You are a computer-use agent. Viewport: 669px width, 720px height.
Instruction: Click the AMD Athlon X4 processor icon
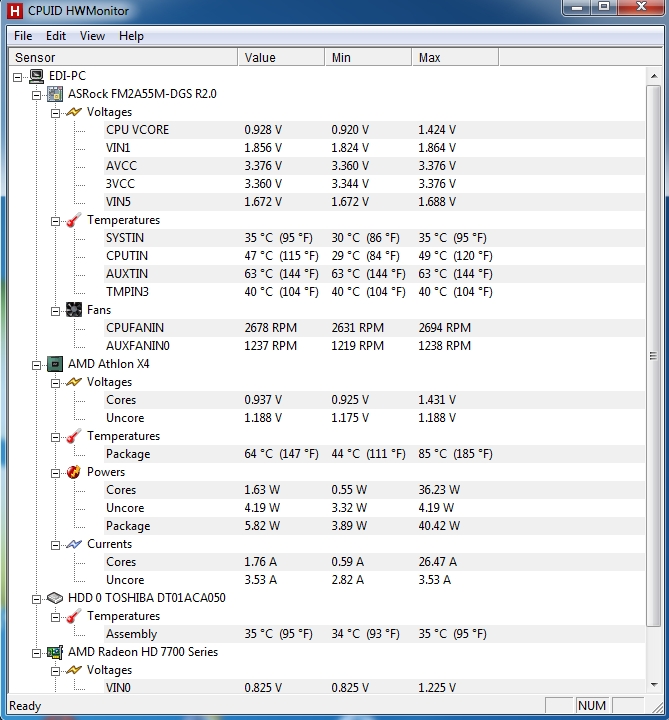tap(55, 364)
